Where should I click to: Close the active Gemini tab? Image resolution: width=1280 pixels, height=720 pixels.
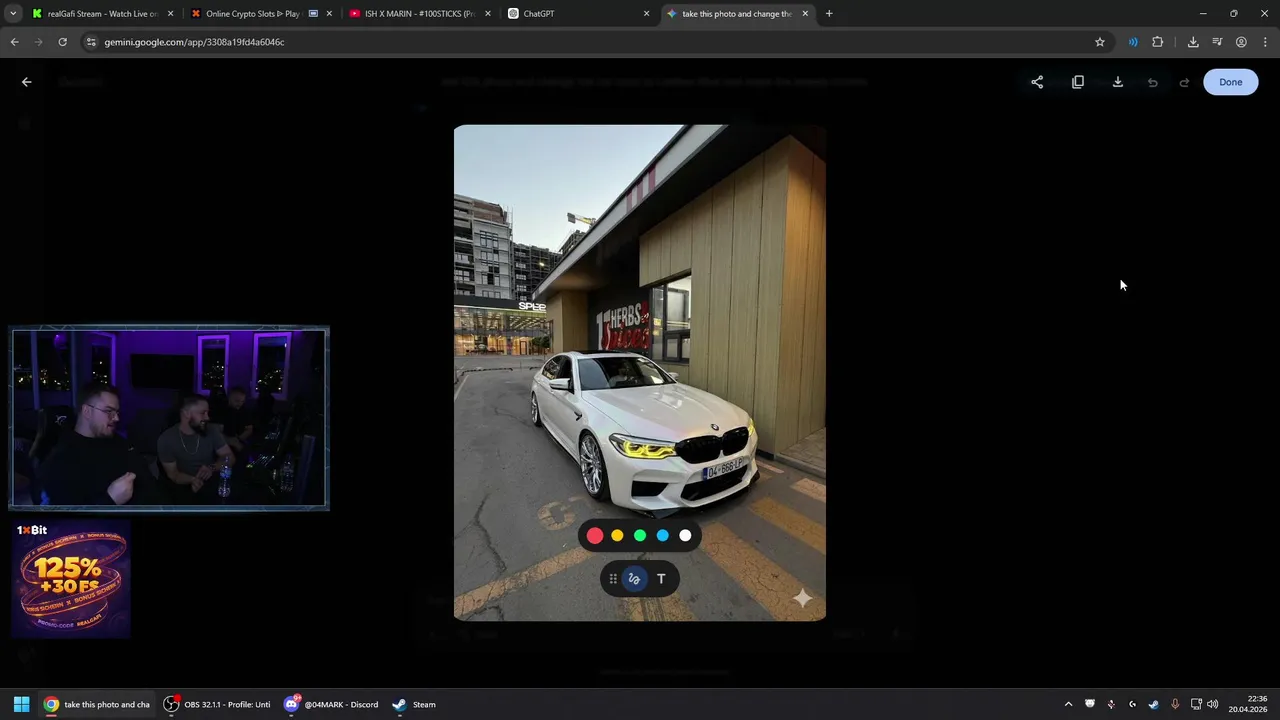(805, 14)
